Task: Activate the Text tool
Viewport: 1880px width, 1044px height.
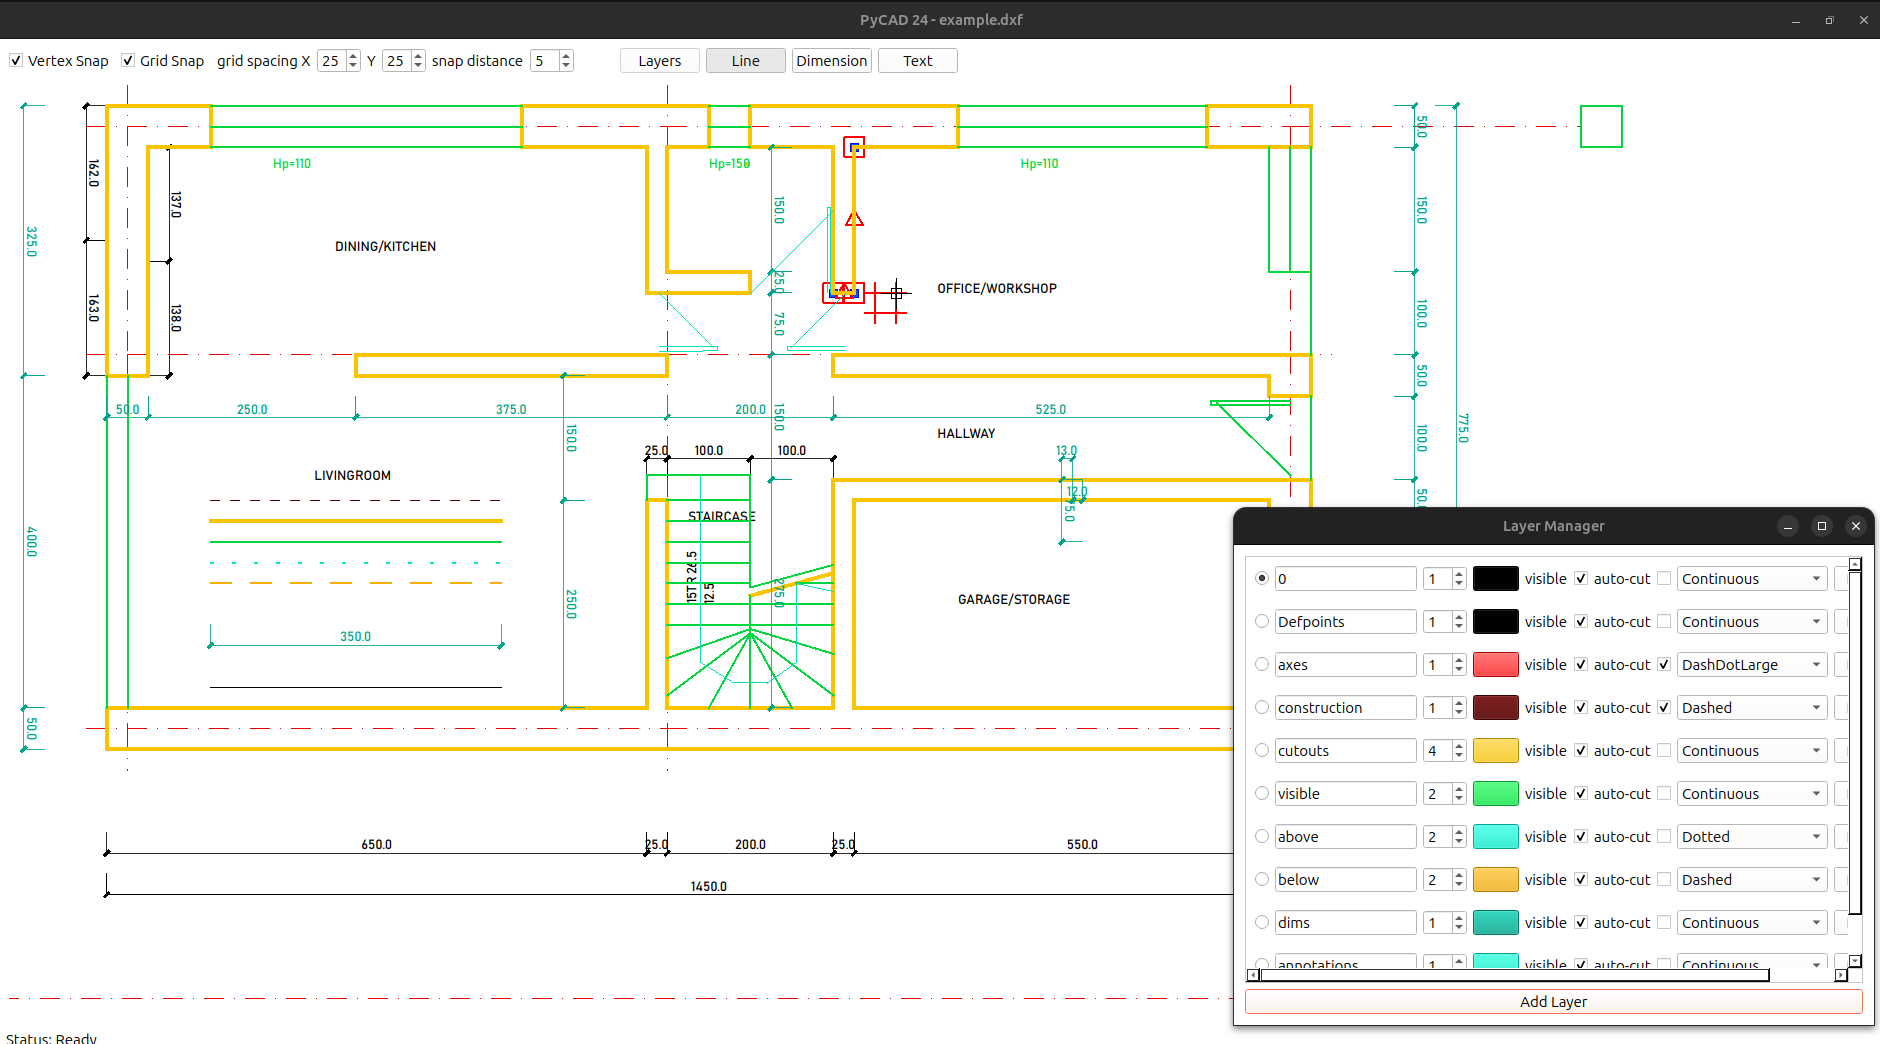Action: [x=918, y=61]
